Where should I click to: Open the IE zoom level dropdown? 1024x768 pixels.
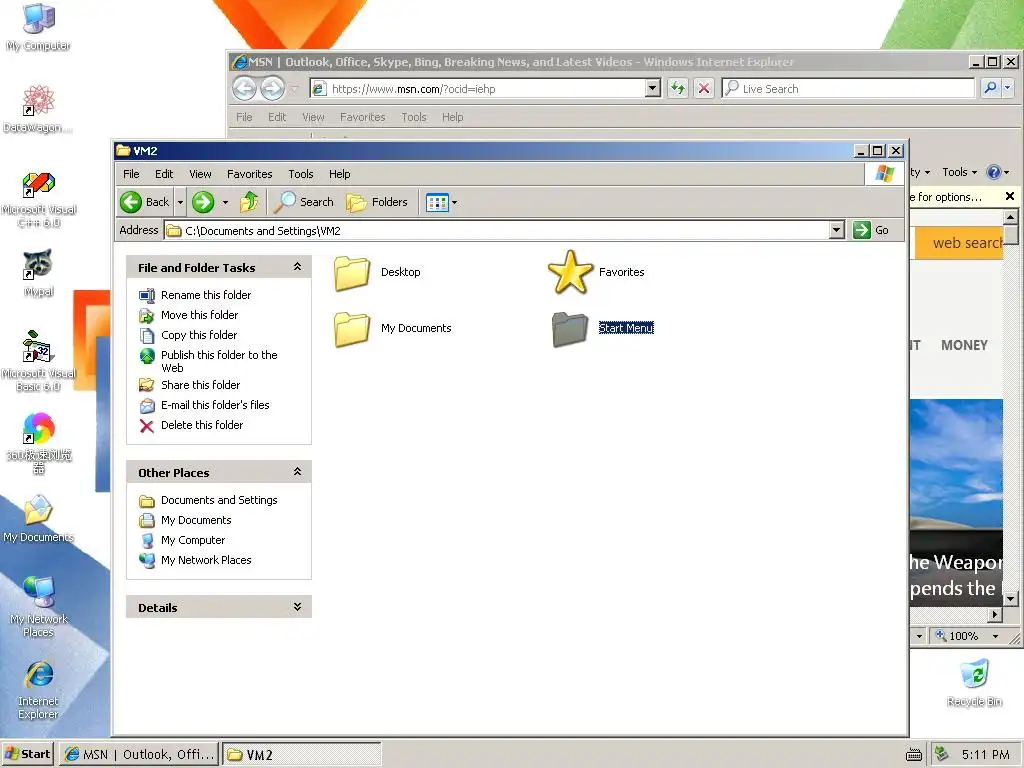[x=995, y=636]
